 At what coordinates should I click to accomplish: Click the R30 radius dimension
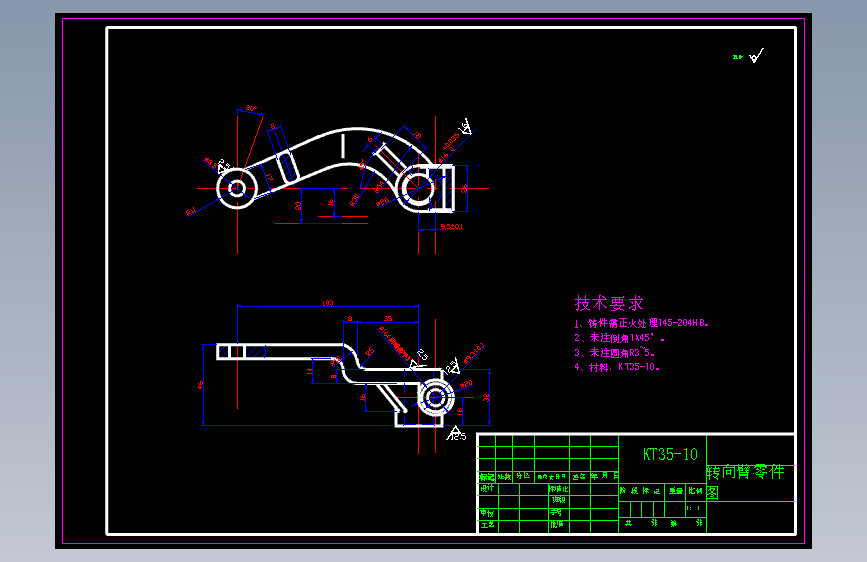(354, 199)
